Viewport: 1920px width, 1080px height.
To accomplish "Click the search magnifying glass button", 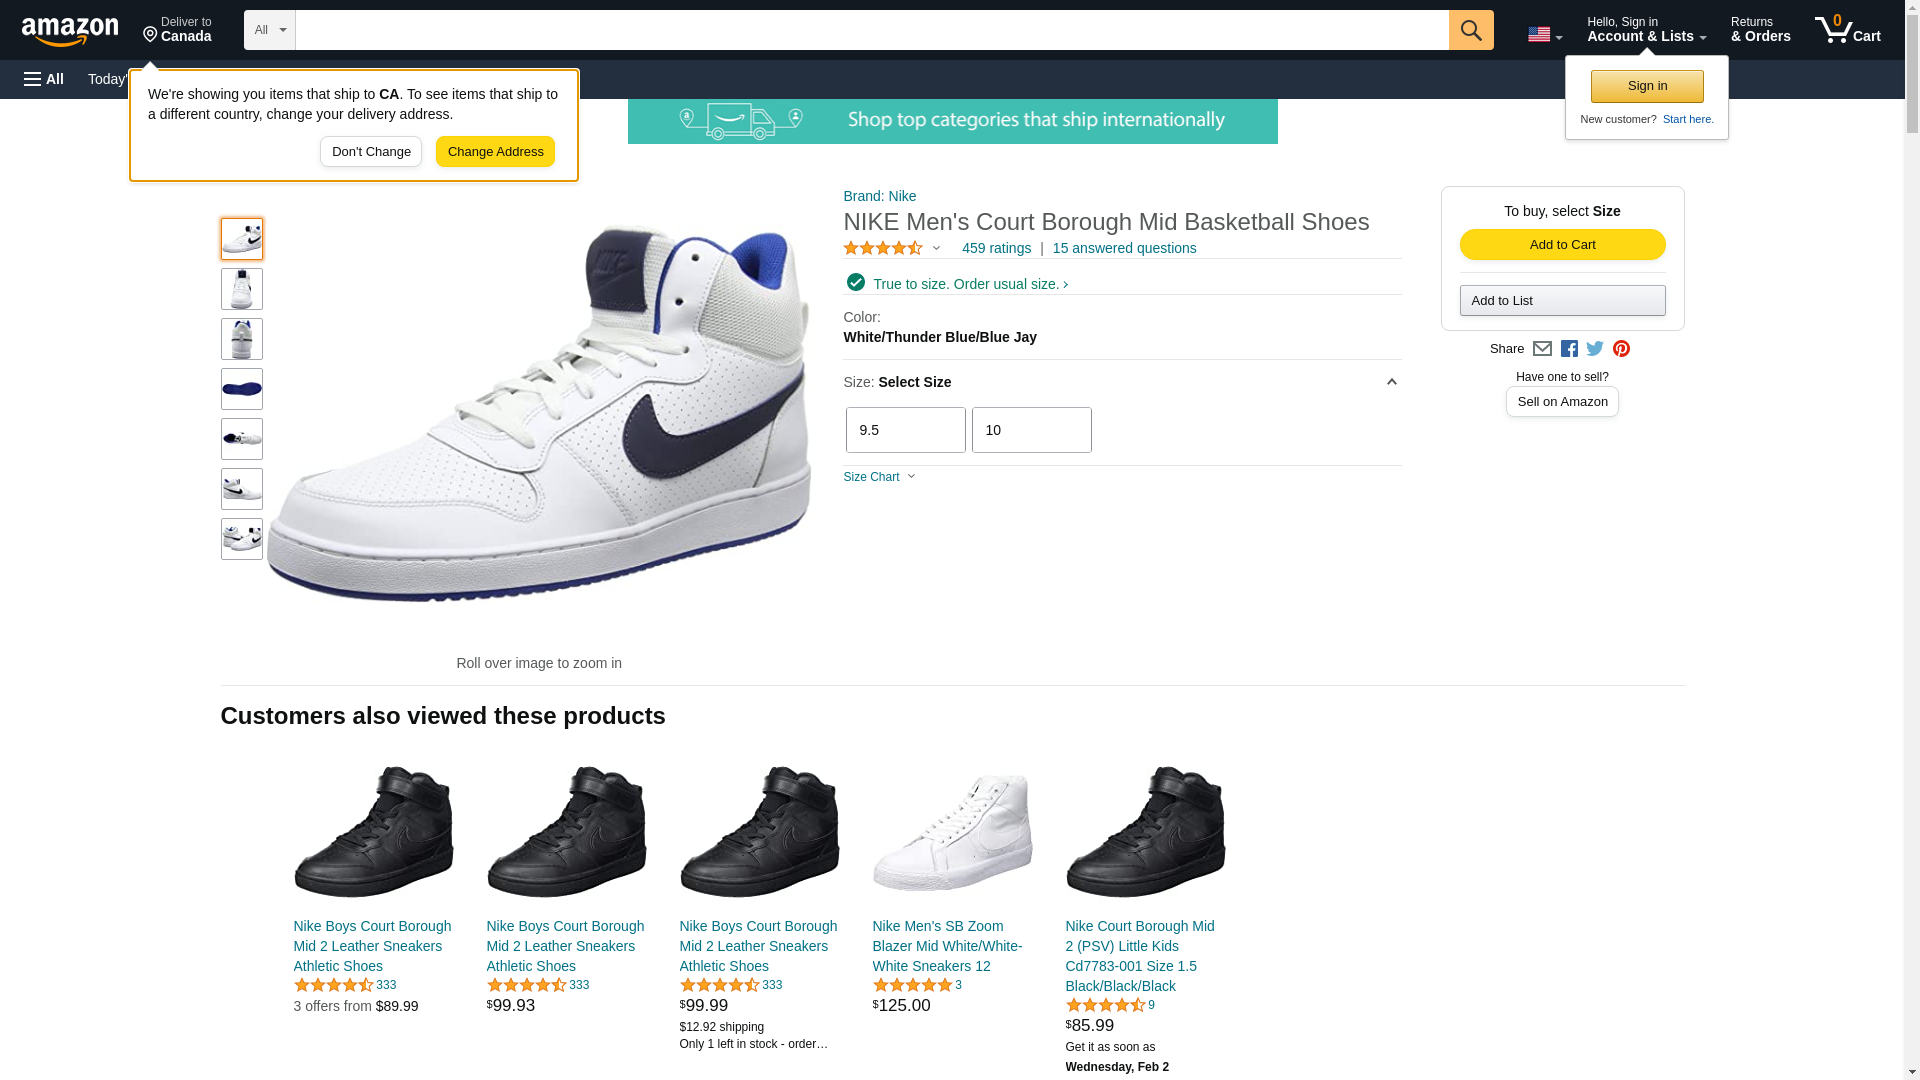I will (x=1470, y=30).
